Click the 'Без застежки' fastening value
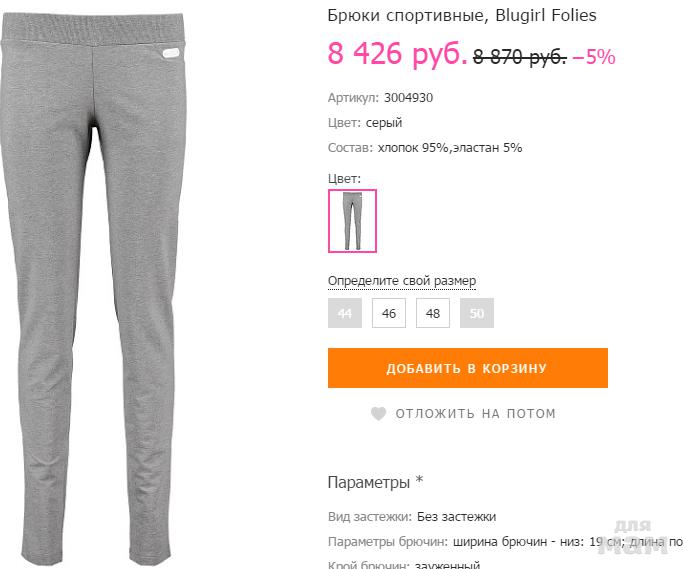The width and height of the screenshot is (683, 569). (x=456, y=517)
